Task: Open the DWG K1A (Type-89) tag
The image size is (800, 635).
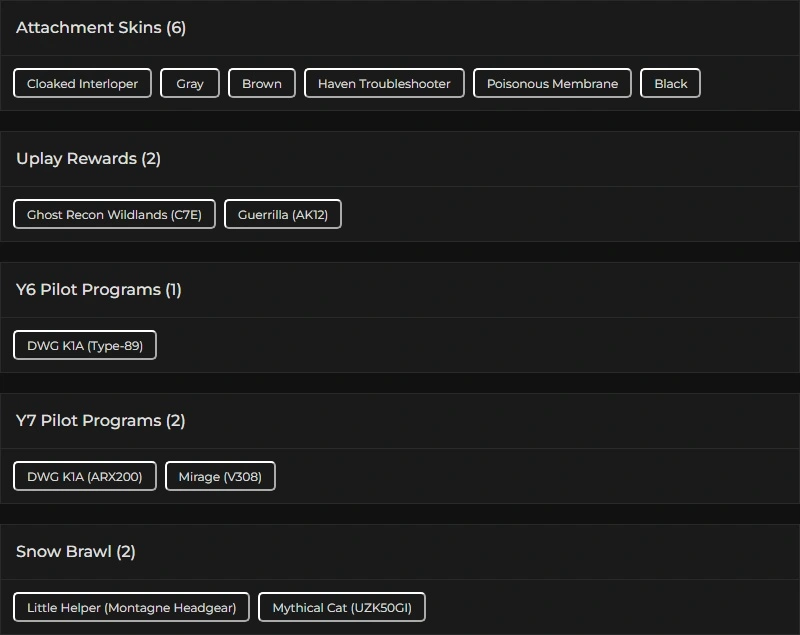Action: pyautogui.click(x=85, y=345)
